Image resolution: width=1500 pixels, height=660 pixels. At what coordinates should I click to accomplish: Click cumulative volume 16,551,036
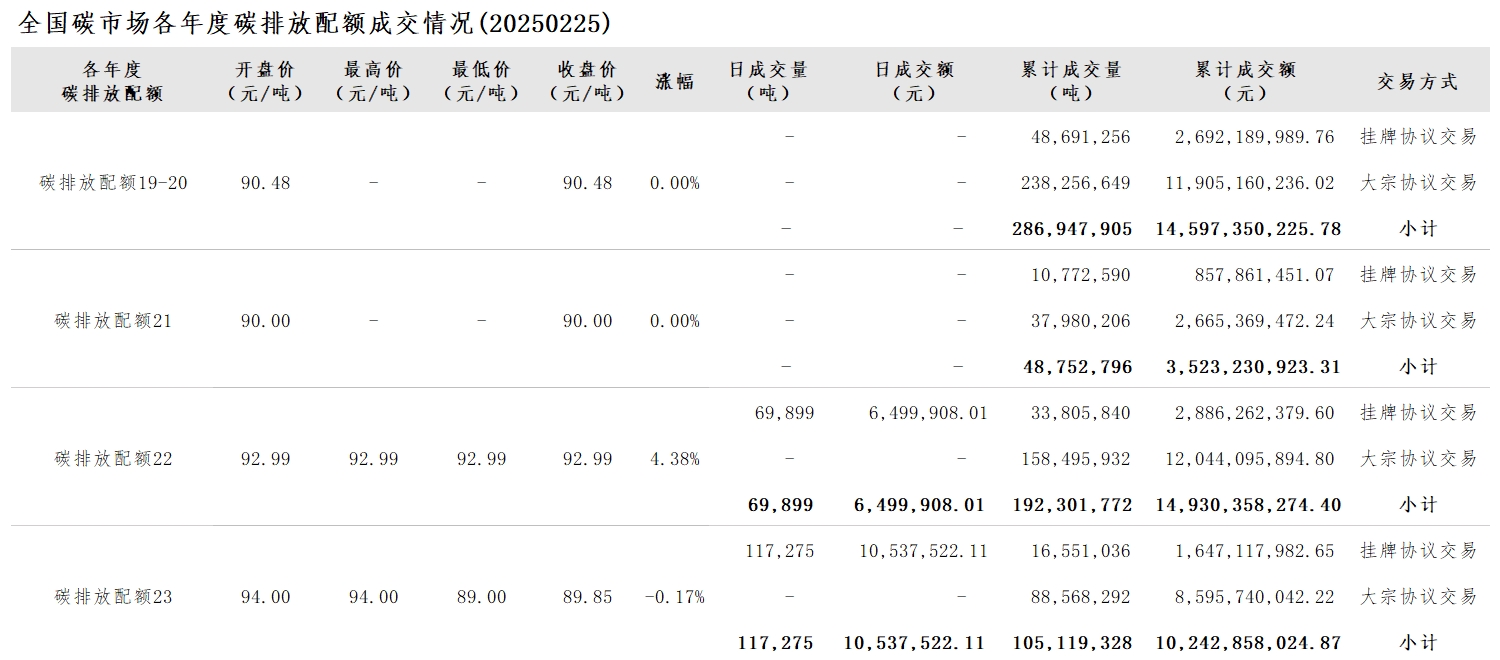click(1081, 551)
